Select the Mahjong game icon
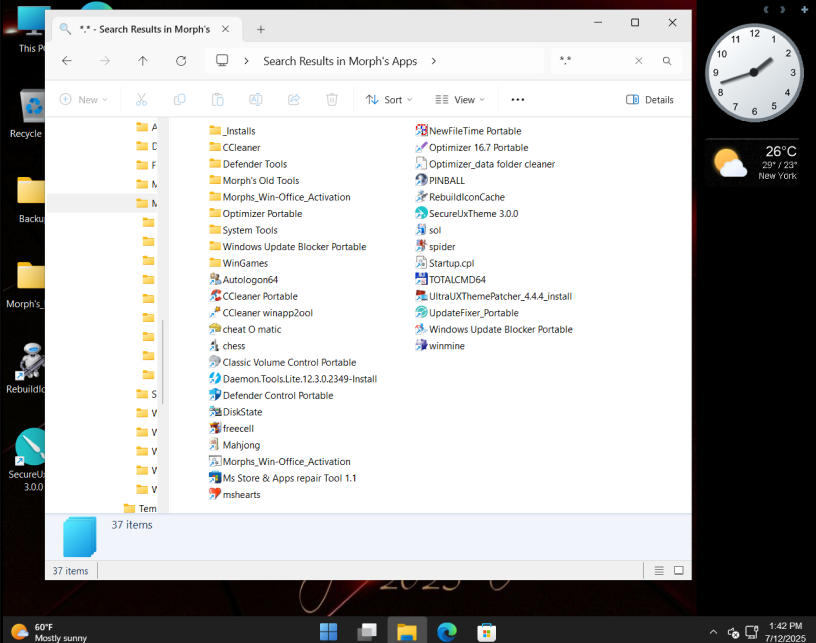The image size is (816, 643). tap(215, 445)
